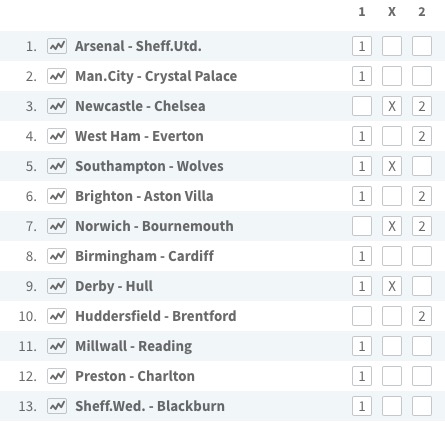The width and height of the screenshot is (445, 427).
Task: Open statistics chart icon for Newcastle - Chelsea
Action: [57, 106]
